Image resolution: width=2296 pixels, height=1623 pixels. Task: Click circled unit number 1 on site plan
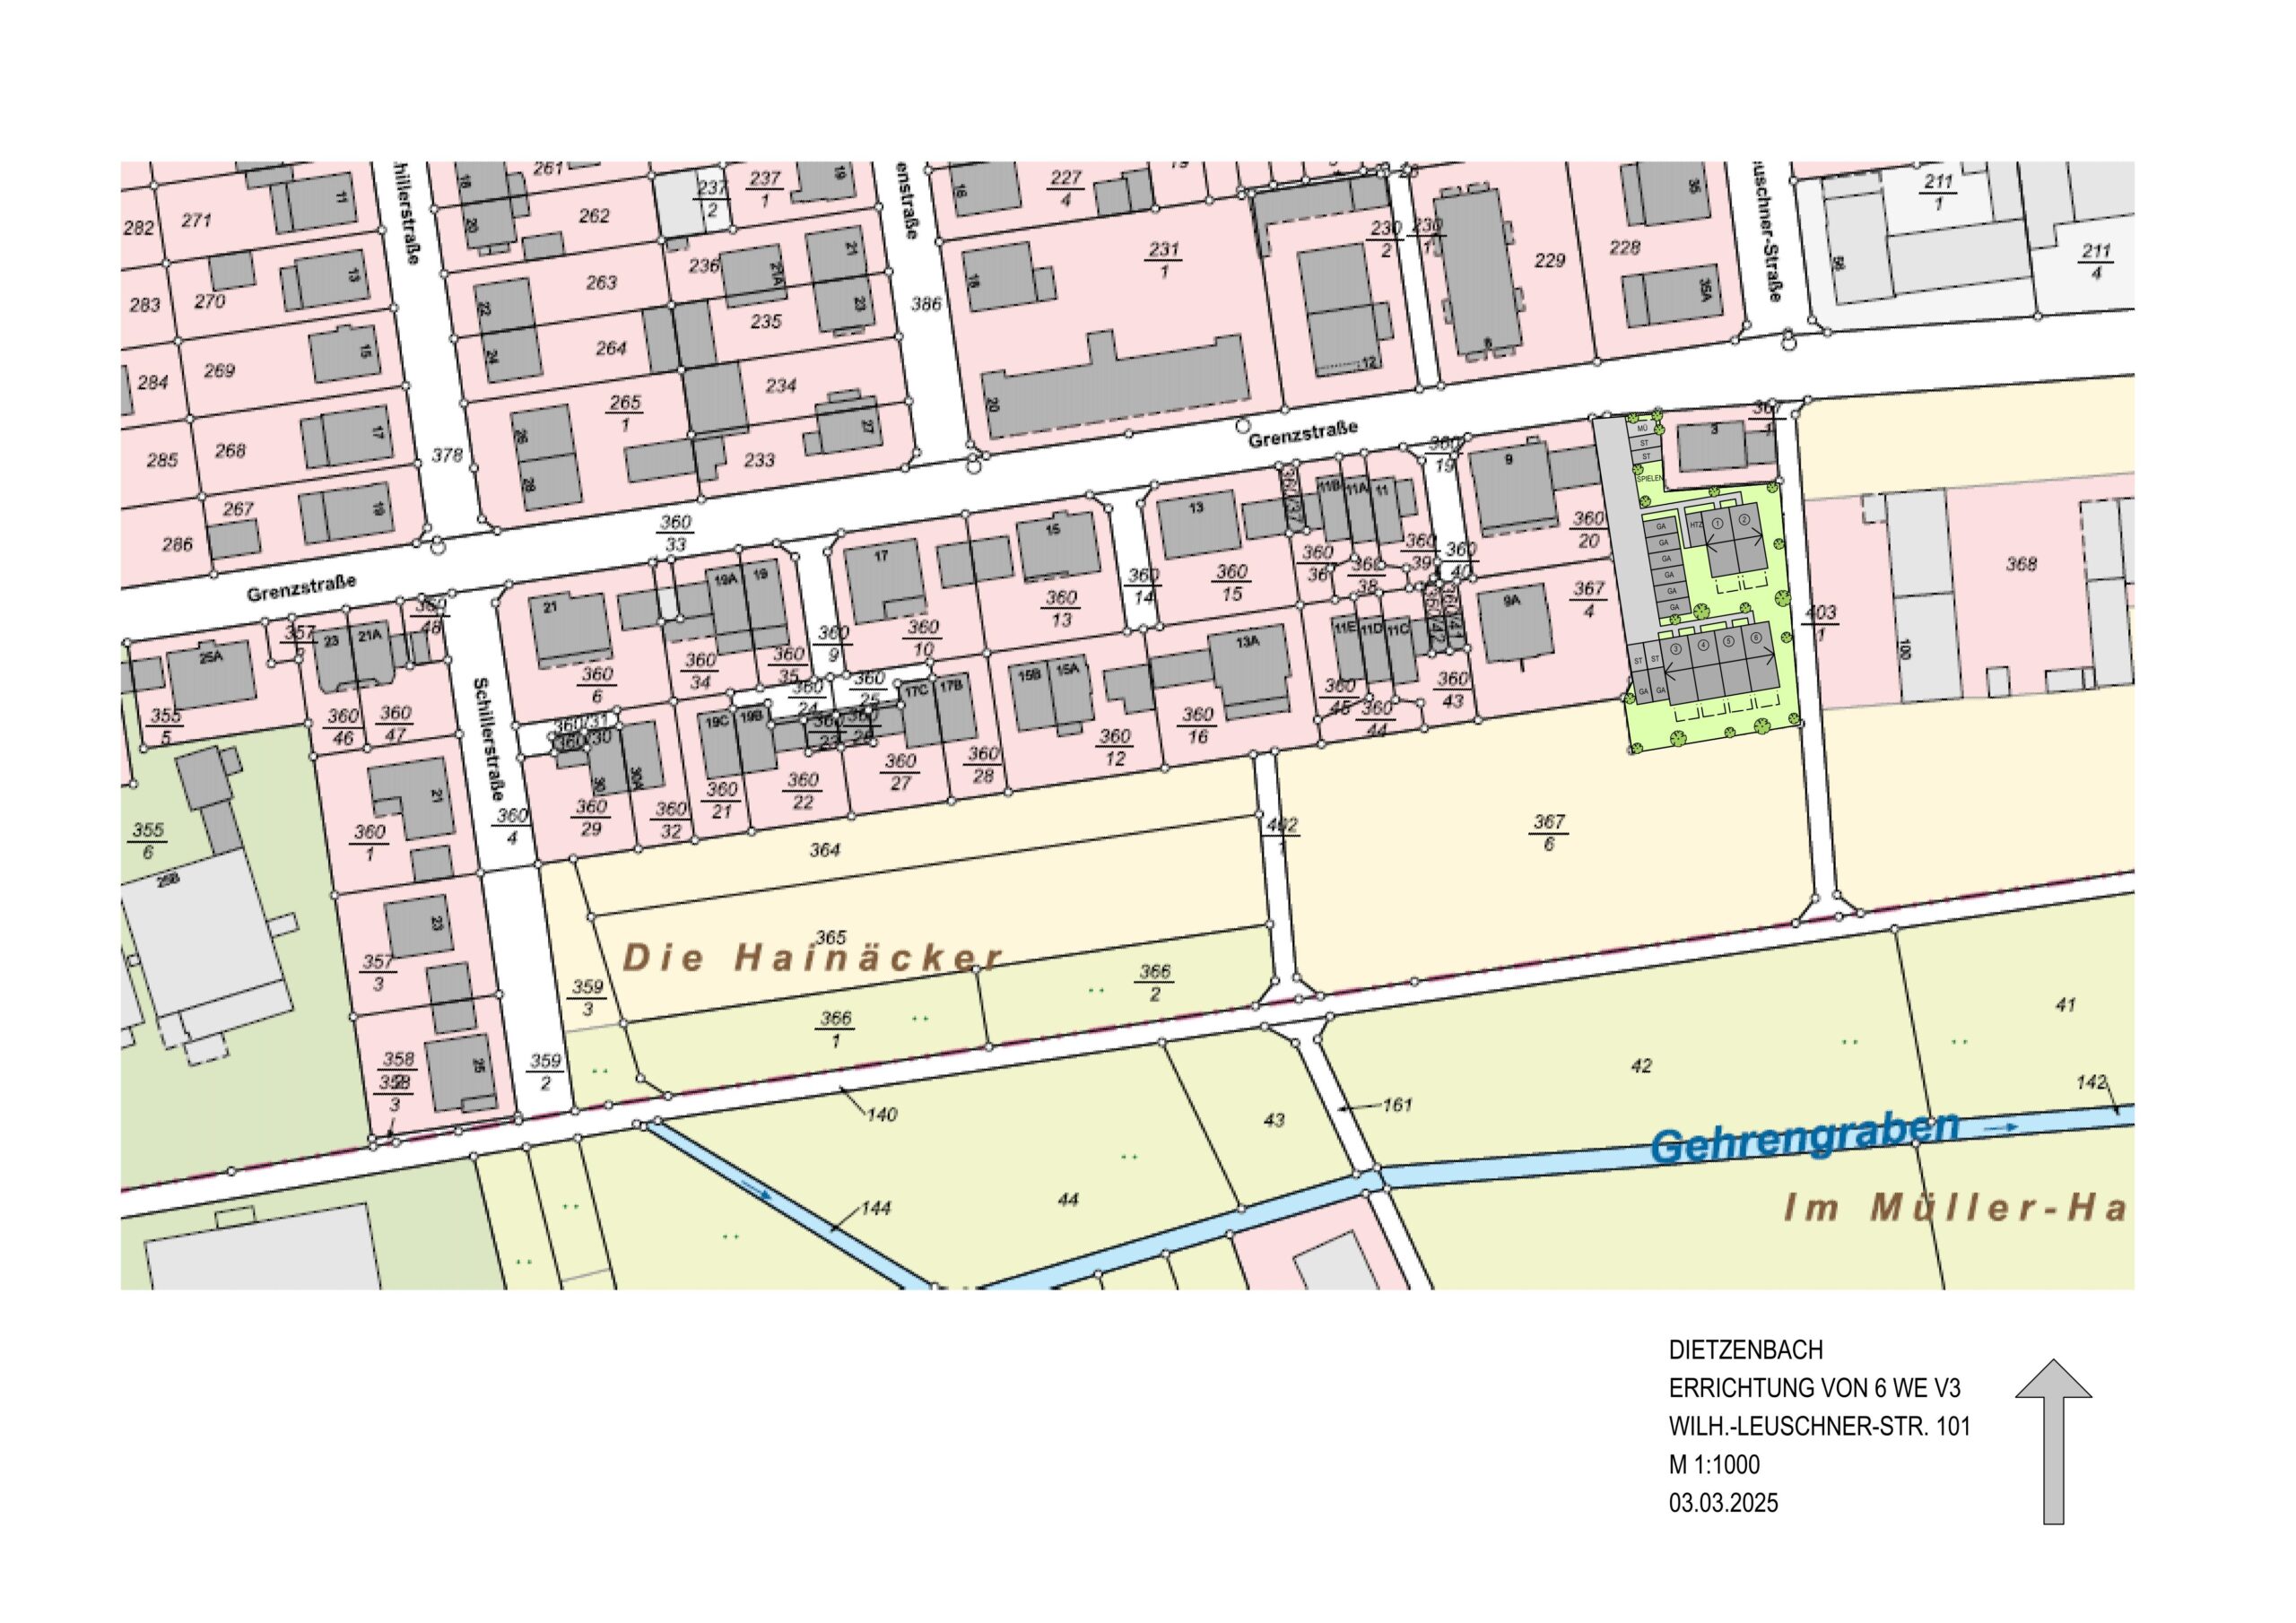point(1718,524)
